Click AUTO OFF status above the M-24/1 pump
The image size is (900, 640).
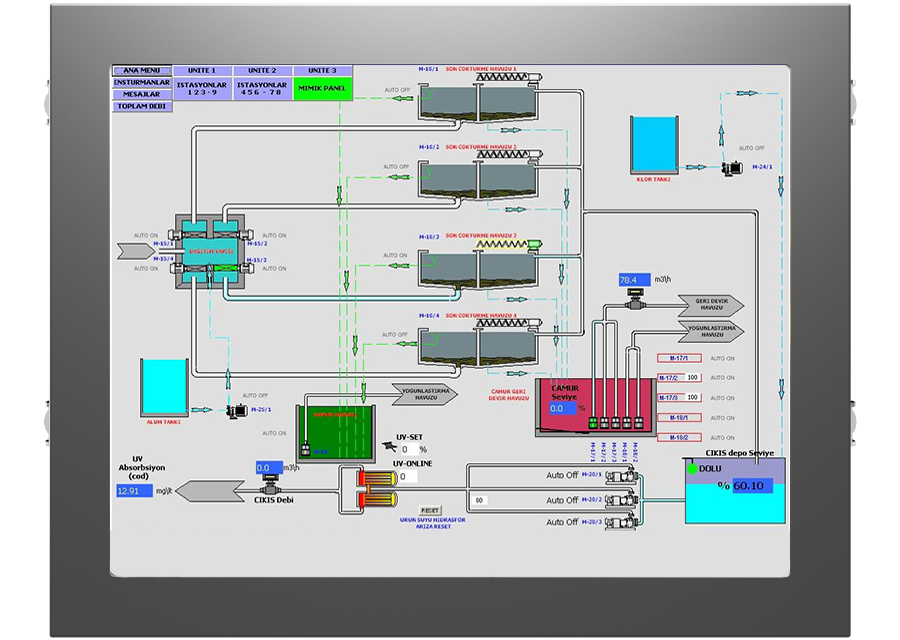point(751,148)
